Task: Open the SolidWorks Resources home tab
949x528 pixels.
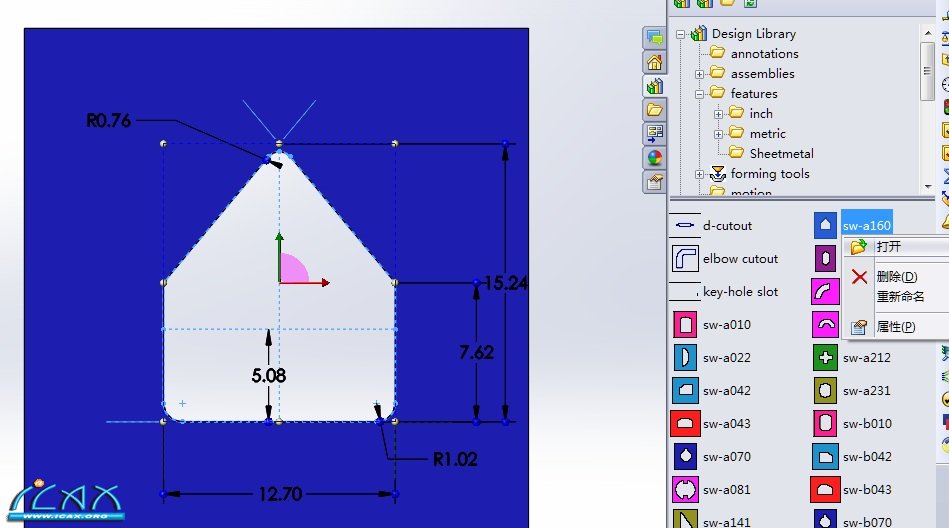Action: (654, 62)
